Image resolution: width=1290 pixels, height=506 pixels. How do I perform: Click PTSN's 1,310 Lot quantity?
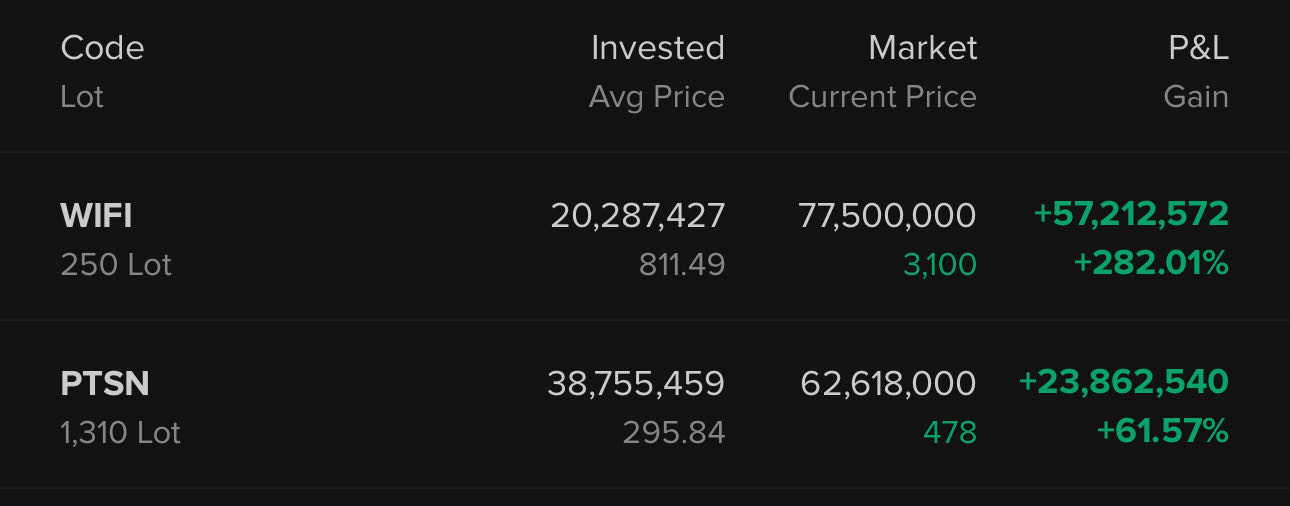pyautogui.click(x=121, y=433)
